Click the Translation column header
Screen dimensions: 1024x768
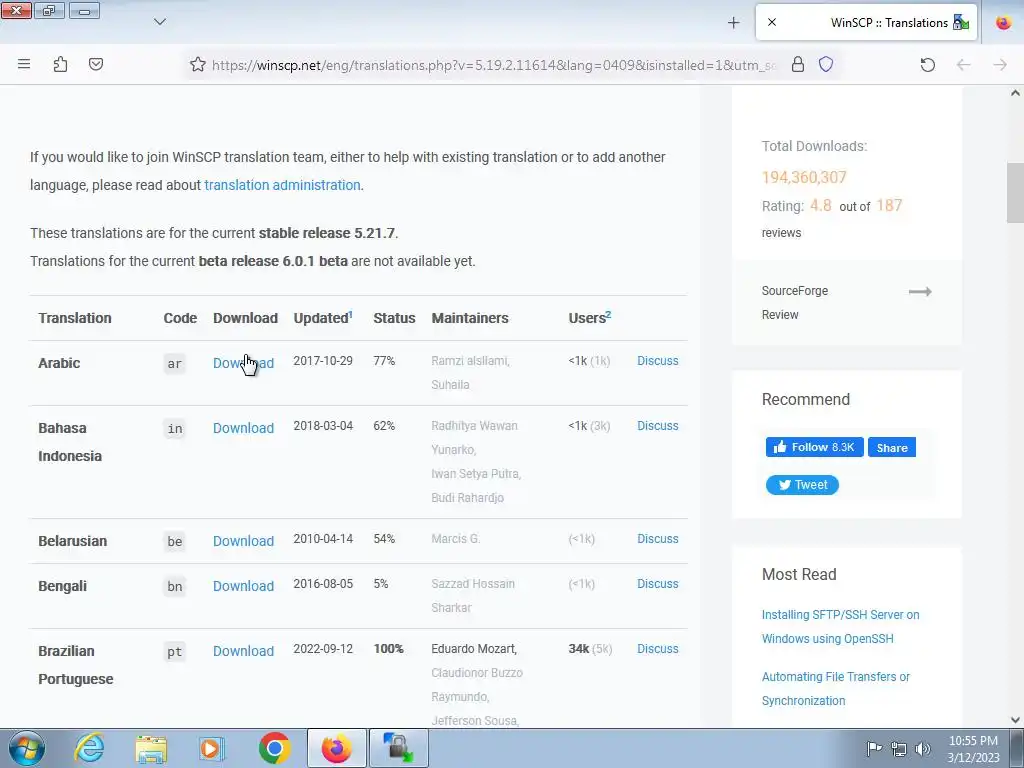click(74, 318)
